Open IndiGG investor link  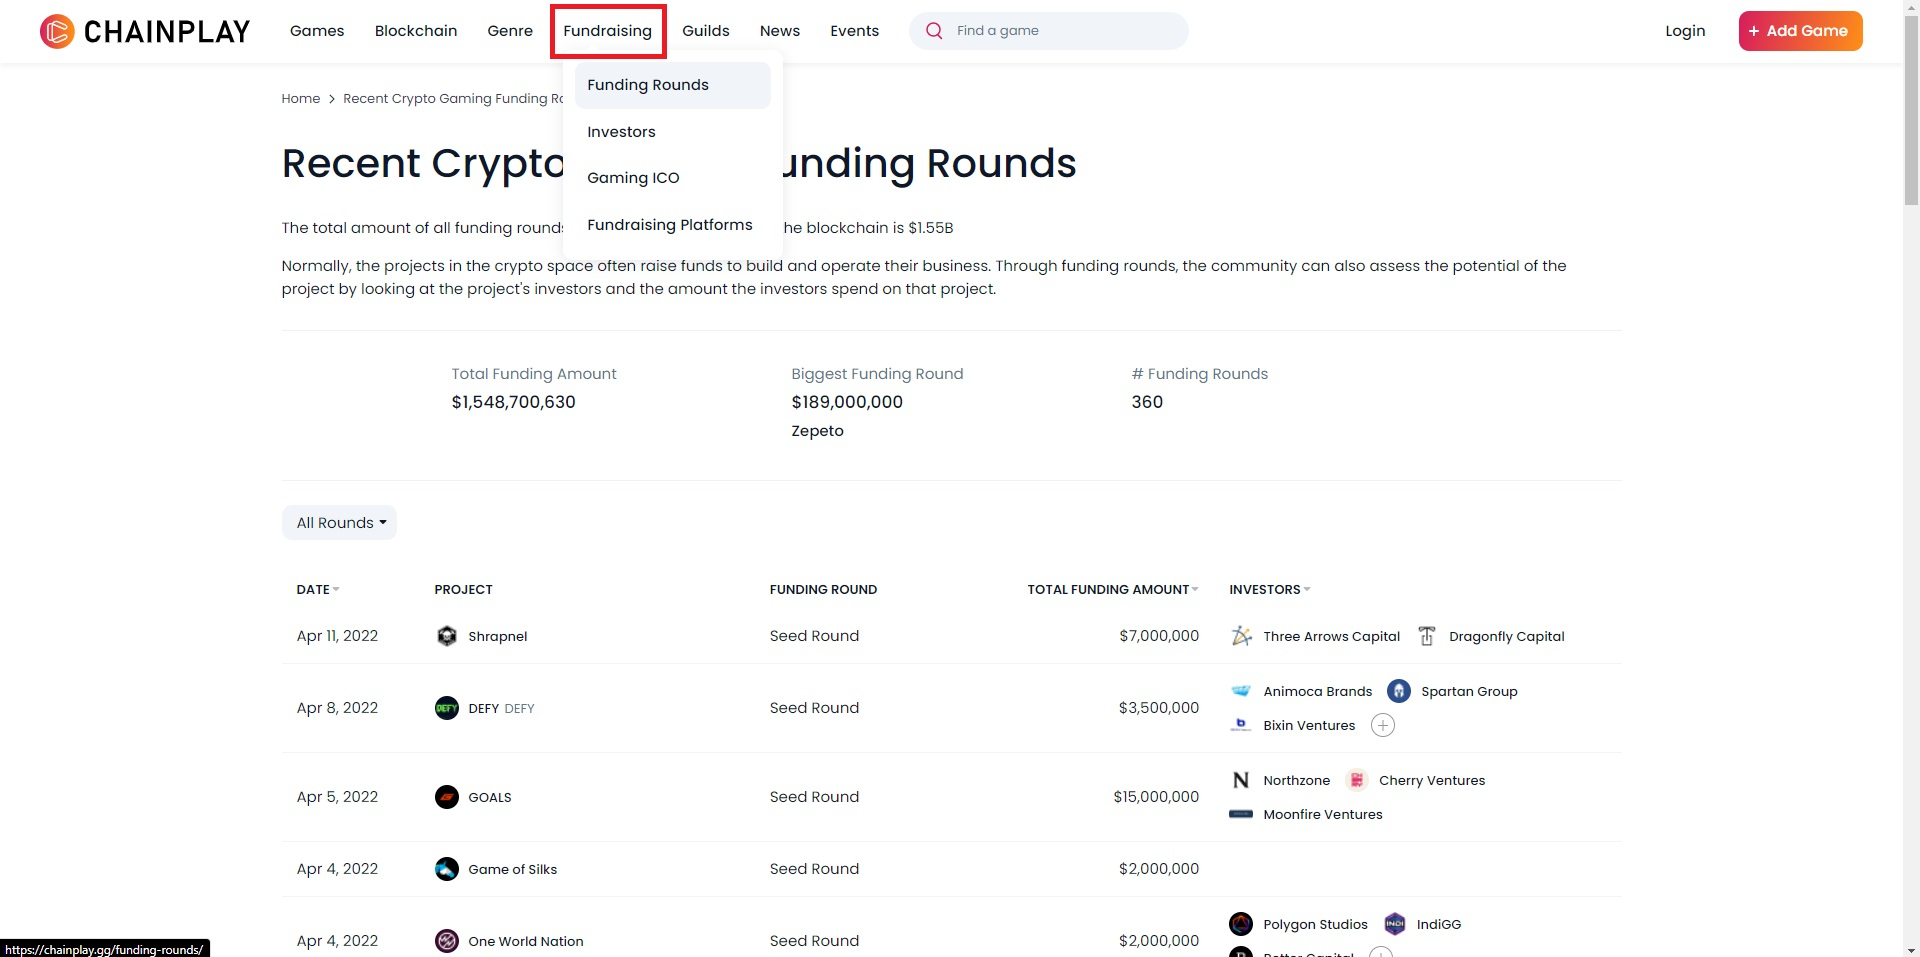[x=1439, y=924]
